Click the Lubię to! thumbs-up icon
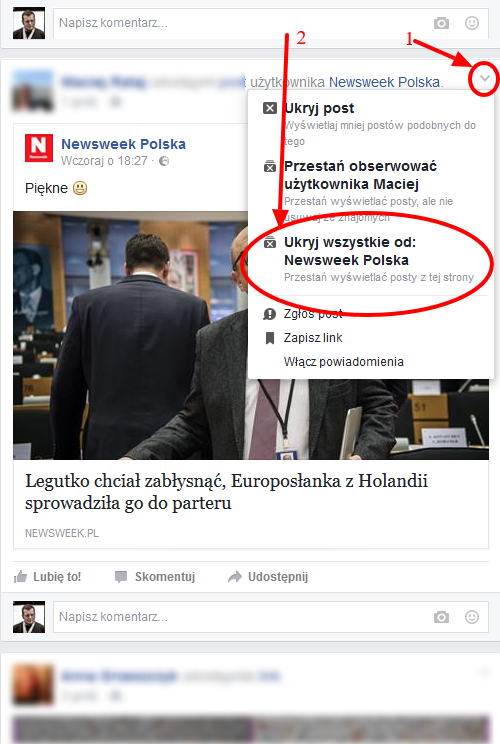This screenshot has height=744, width=500. tap(20, 577)
